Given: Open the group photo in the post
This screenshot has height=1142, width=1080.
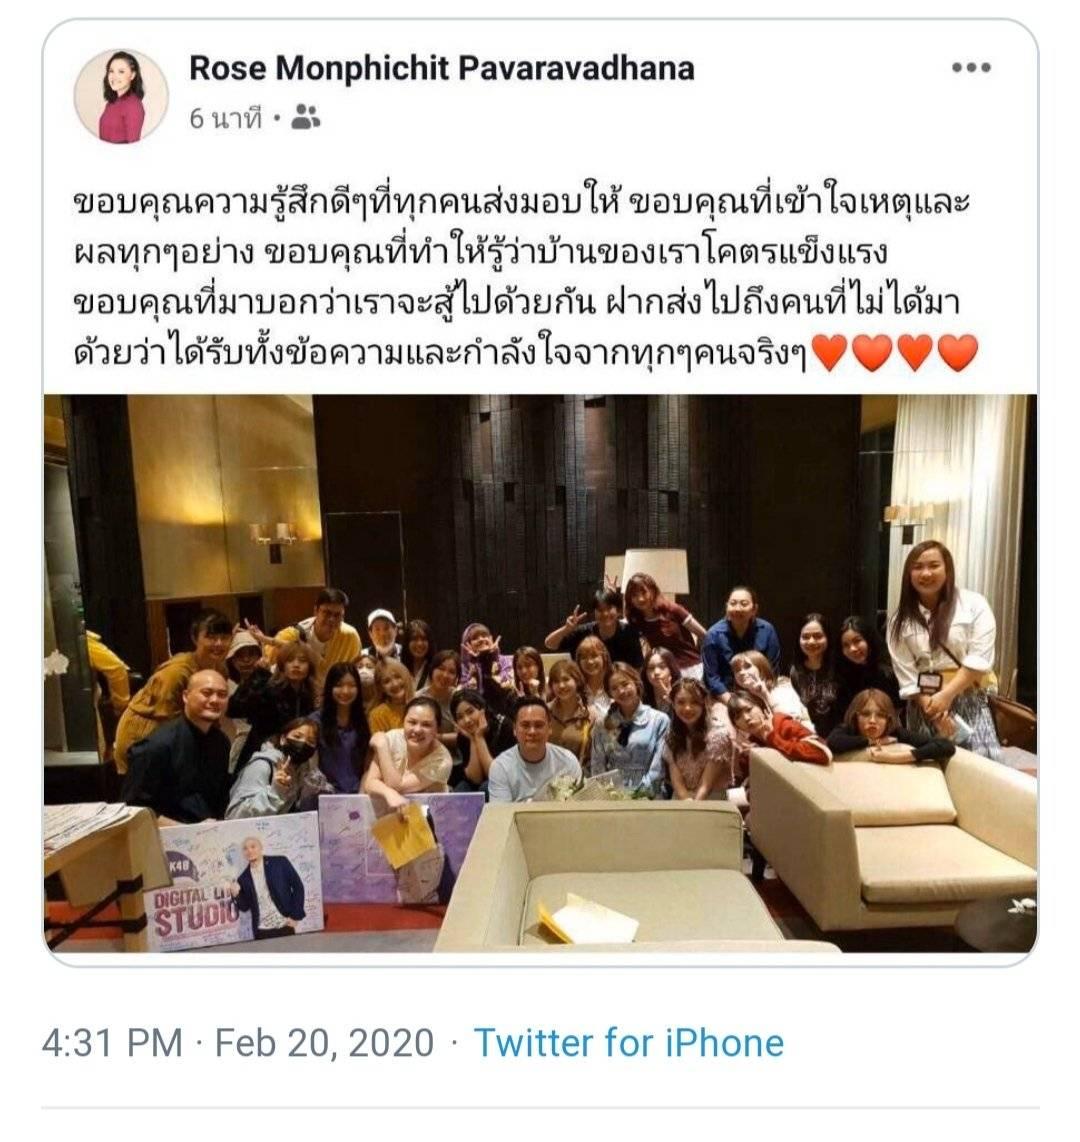Looking at the screenshot, I should [540, 673].
